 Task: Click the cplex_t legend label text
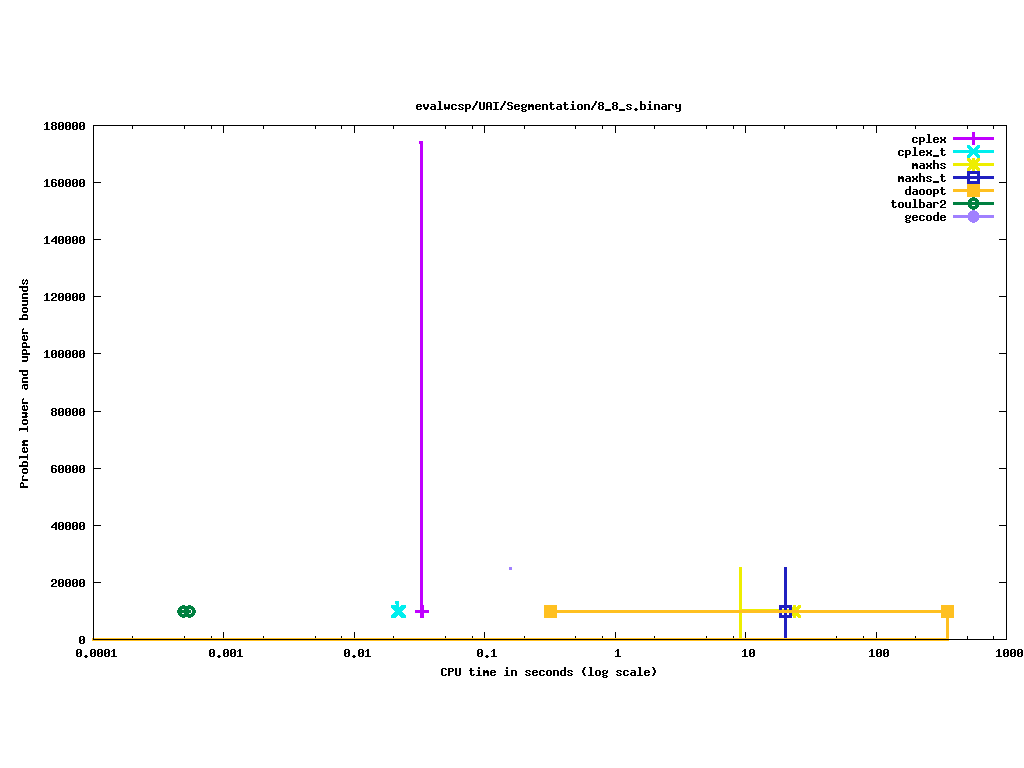(921, 152)
